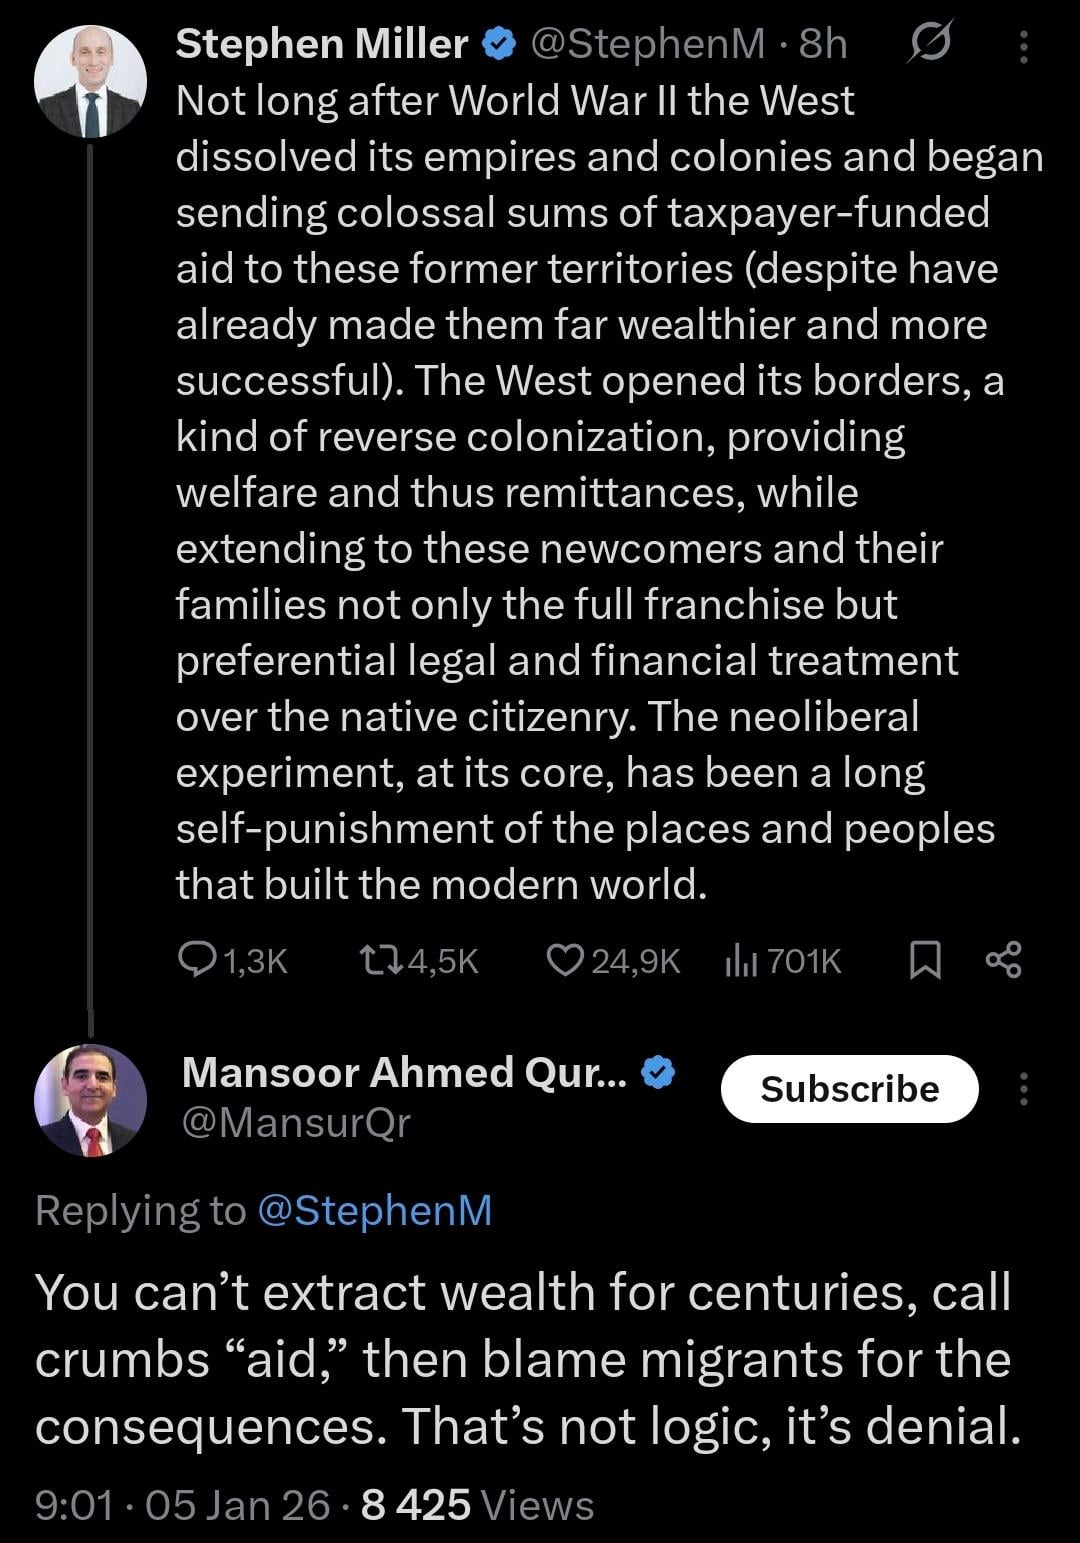Open the Stephen Miller display name
The image size is (1080, 1543).
[x=322, y=44]
